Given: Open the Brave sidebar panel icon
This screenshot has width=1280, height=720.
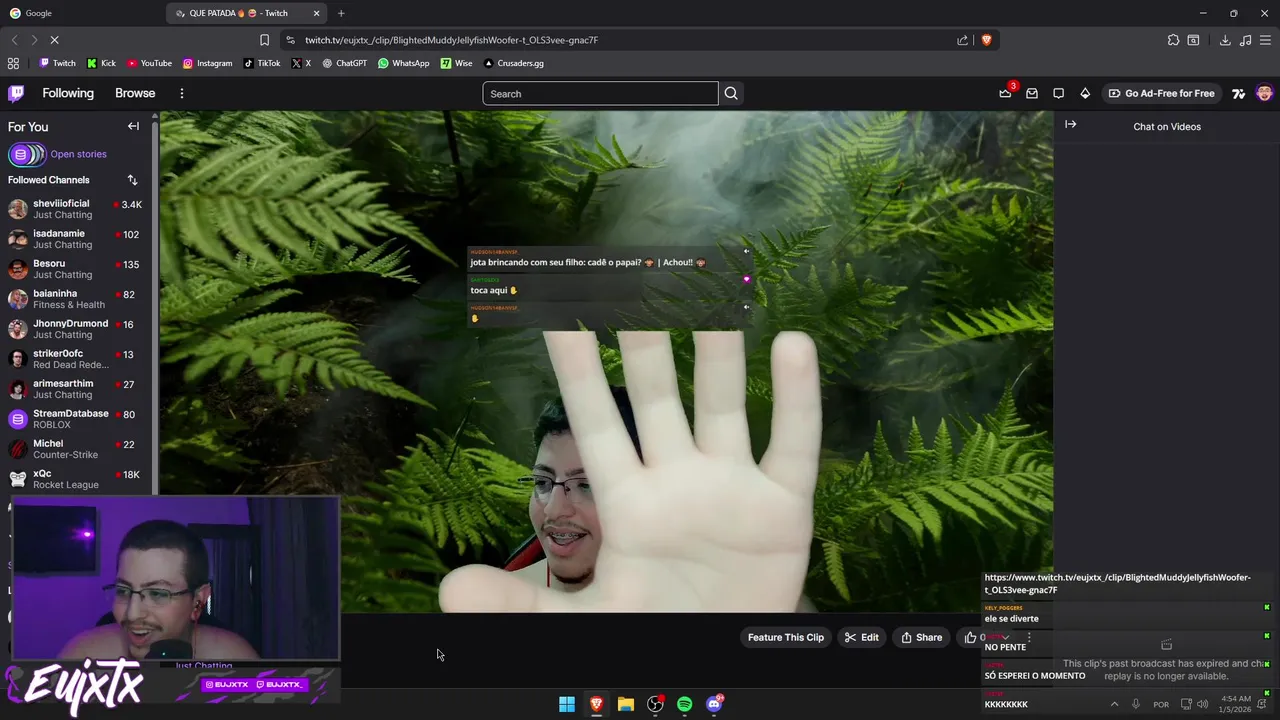Looking at the screenshot, I should click(x=1193, y=40).
